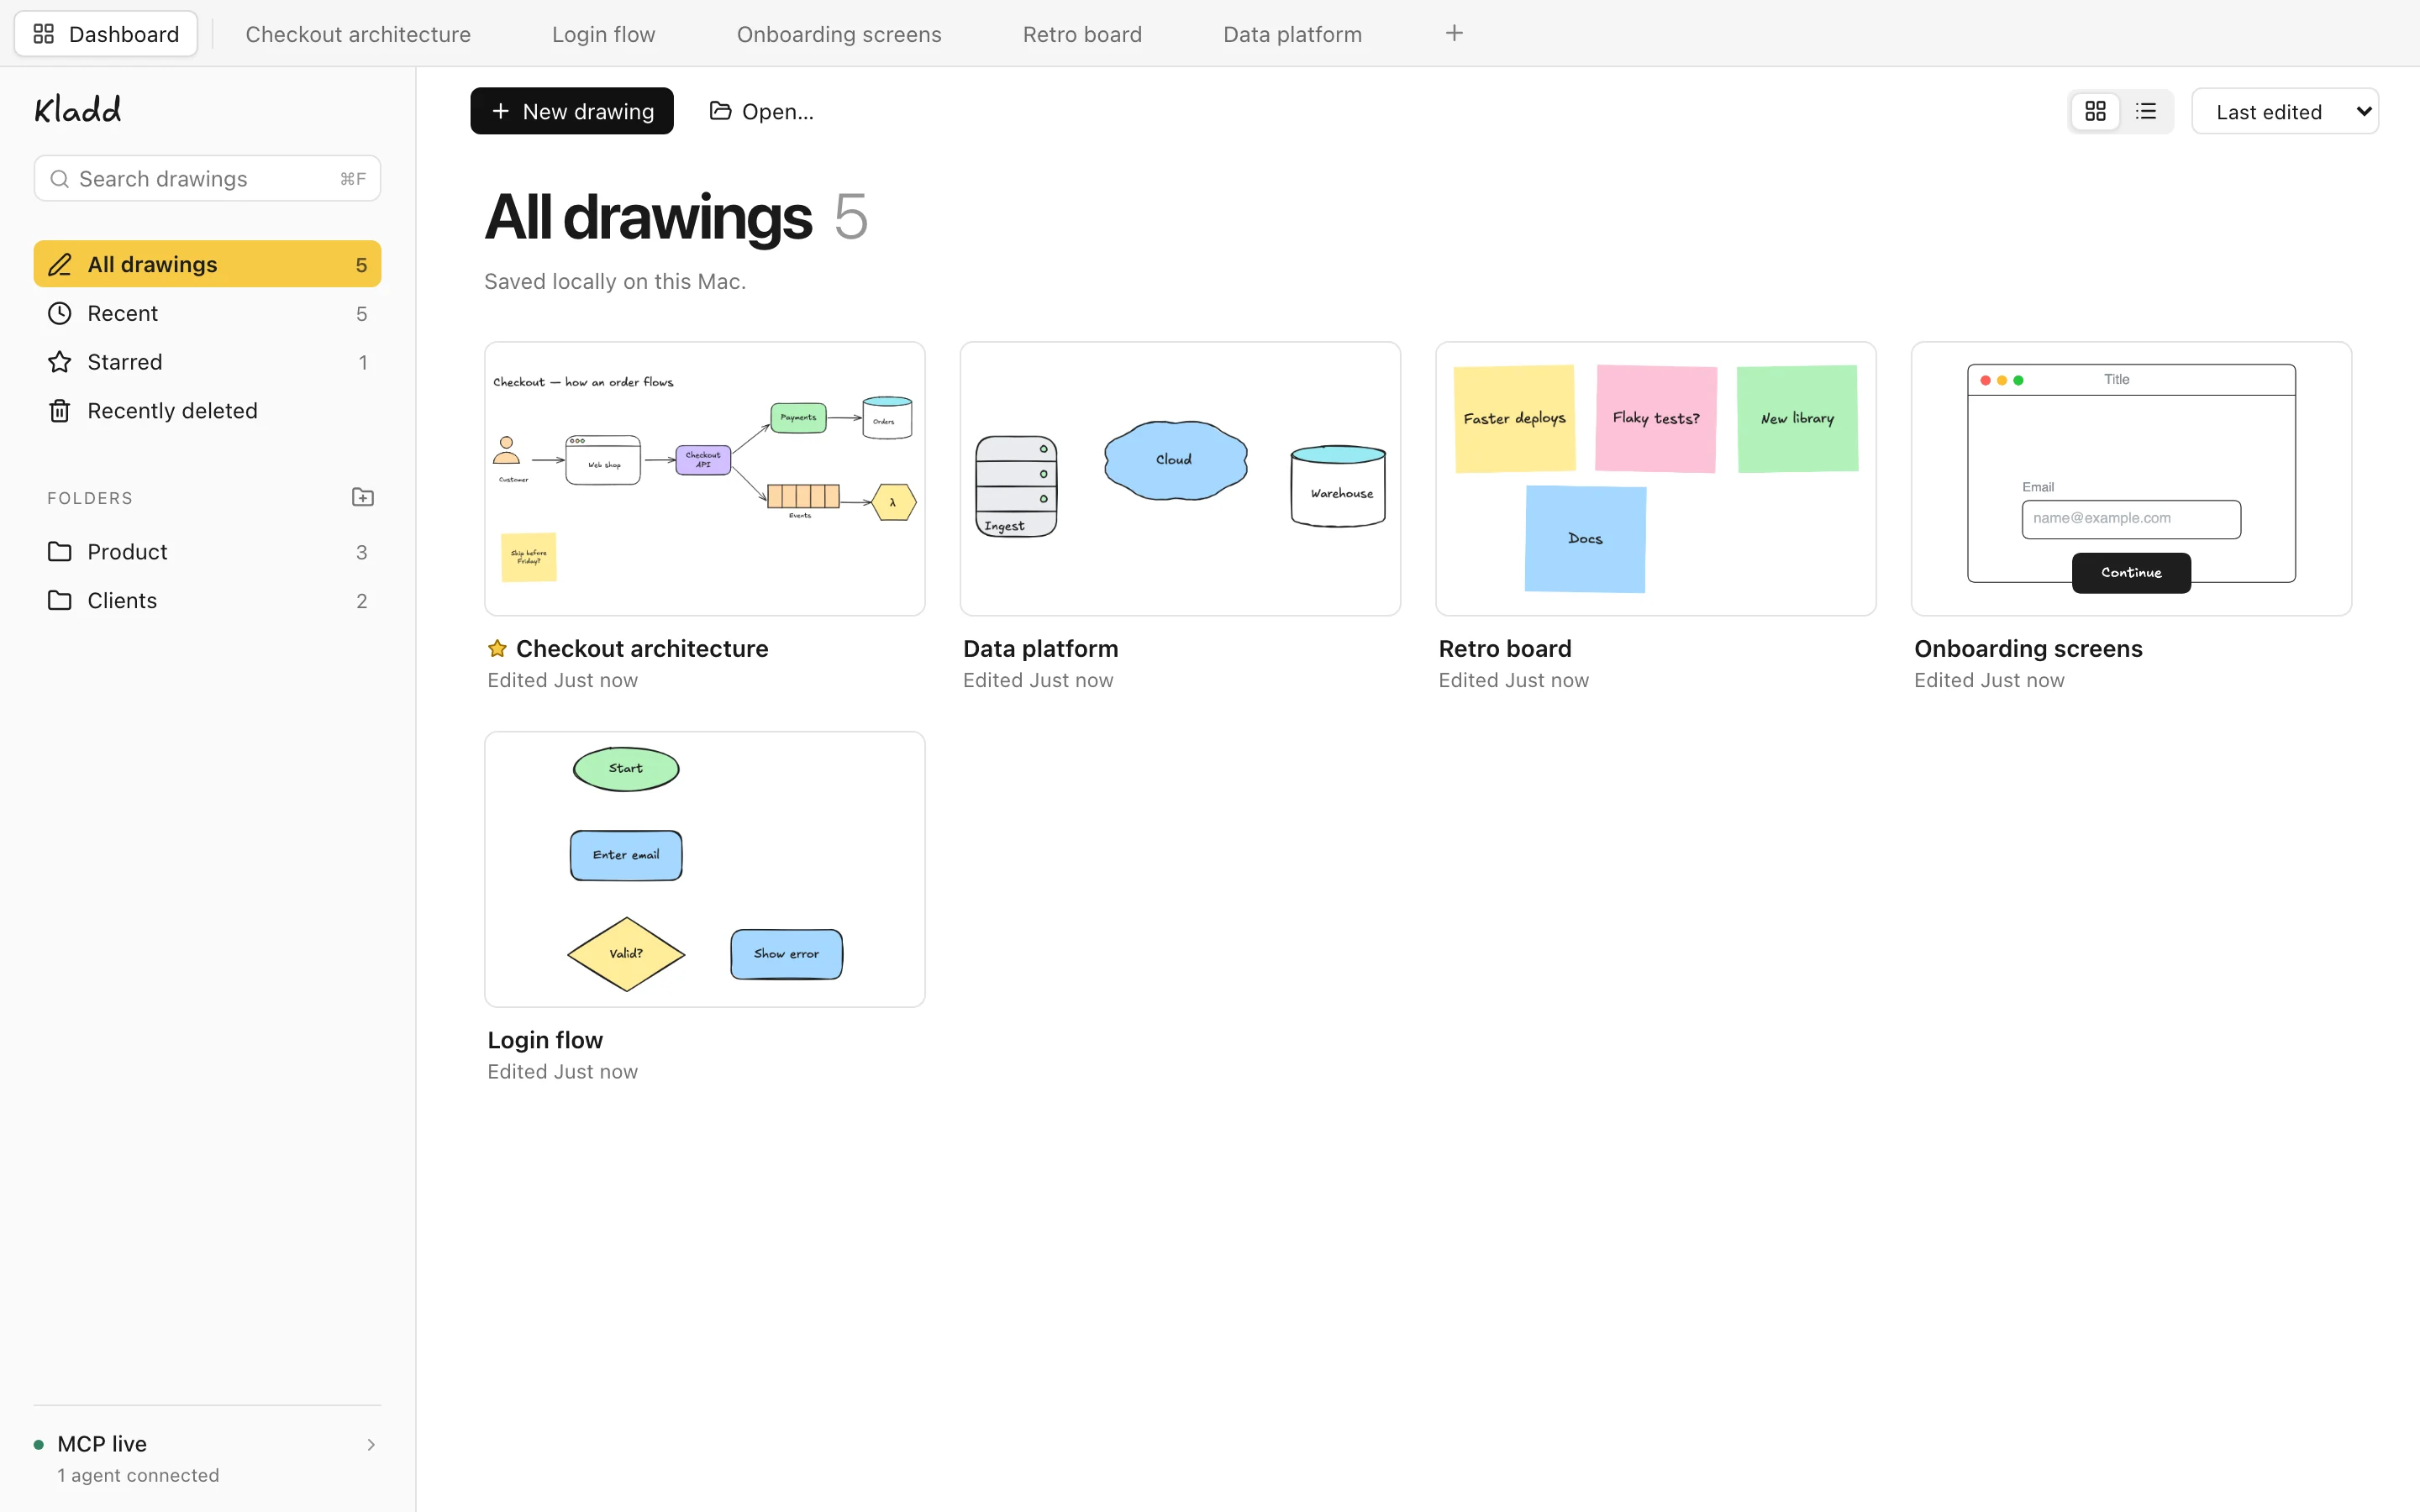Expand the MCP live status chevron

click(371, 1444)
